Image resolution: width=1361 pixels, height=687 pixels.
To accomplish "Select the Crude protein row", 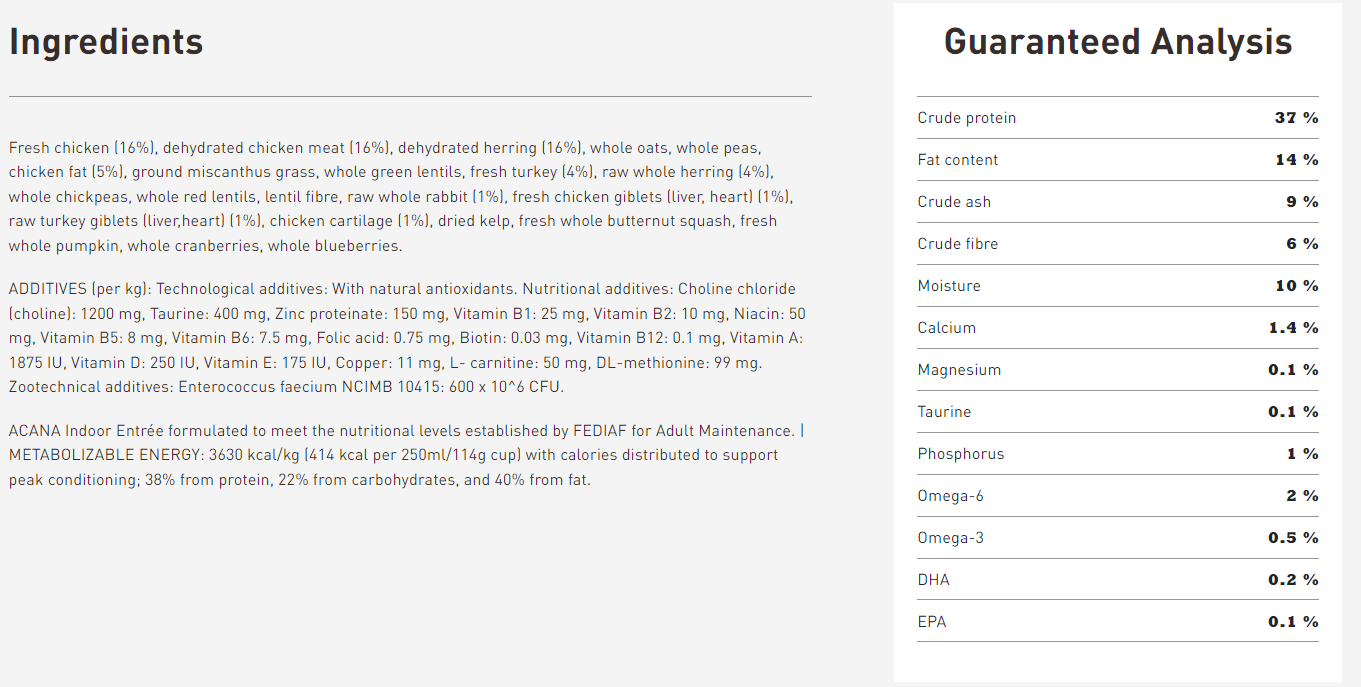I will [x=1118, y=118].
